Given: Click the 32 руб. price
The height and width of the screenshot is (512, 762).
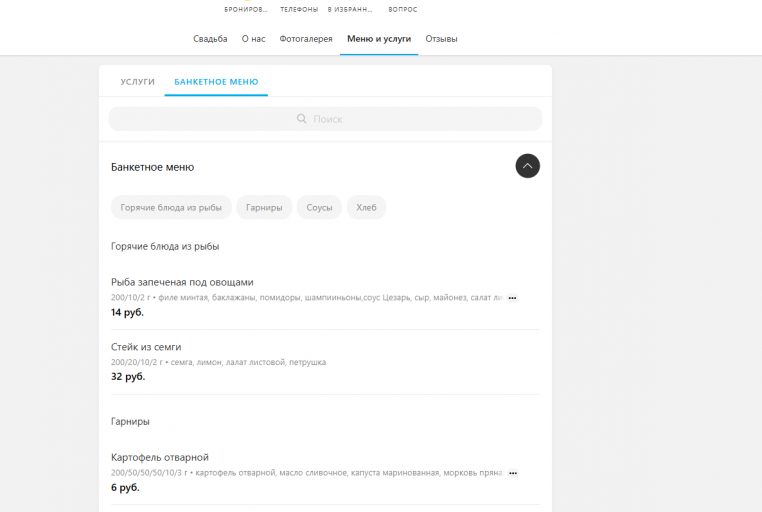Looking at the screenshot, I should click(128, 376).
